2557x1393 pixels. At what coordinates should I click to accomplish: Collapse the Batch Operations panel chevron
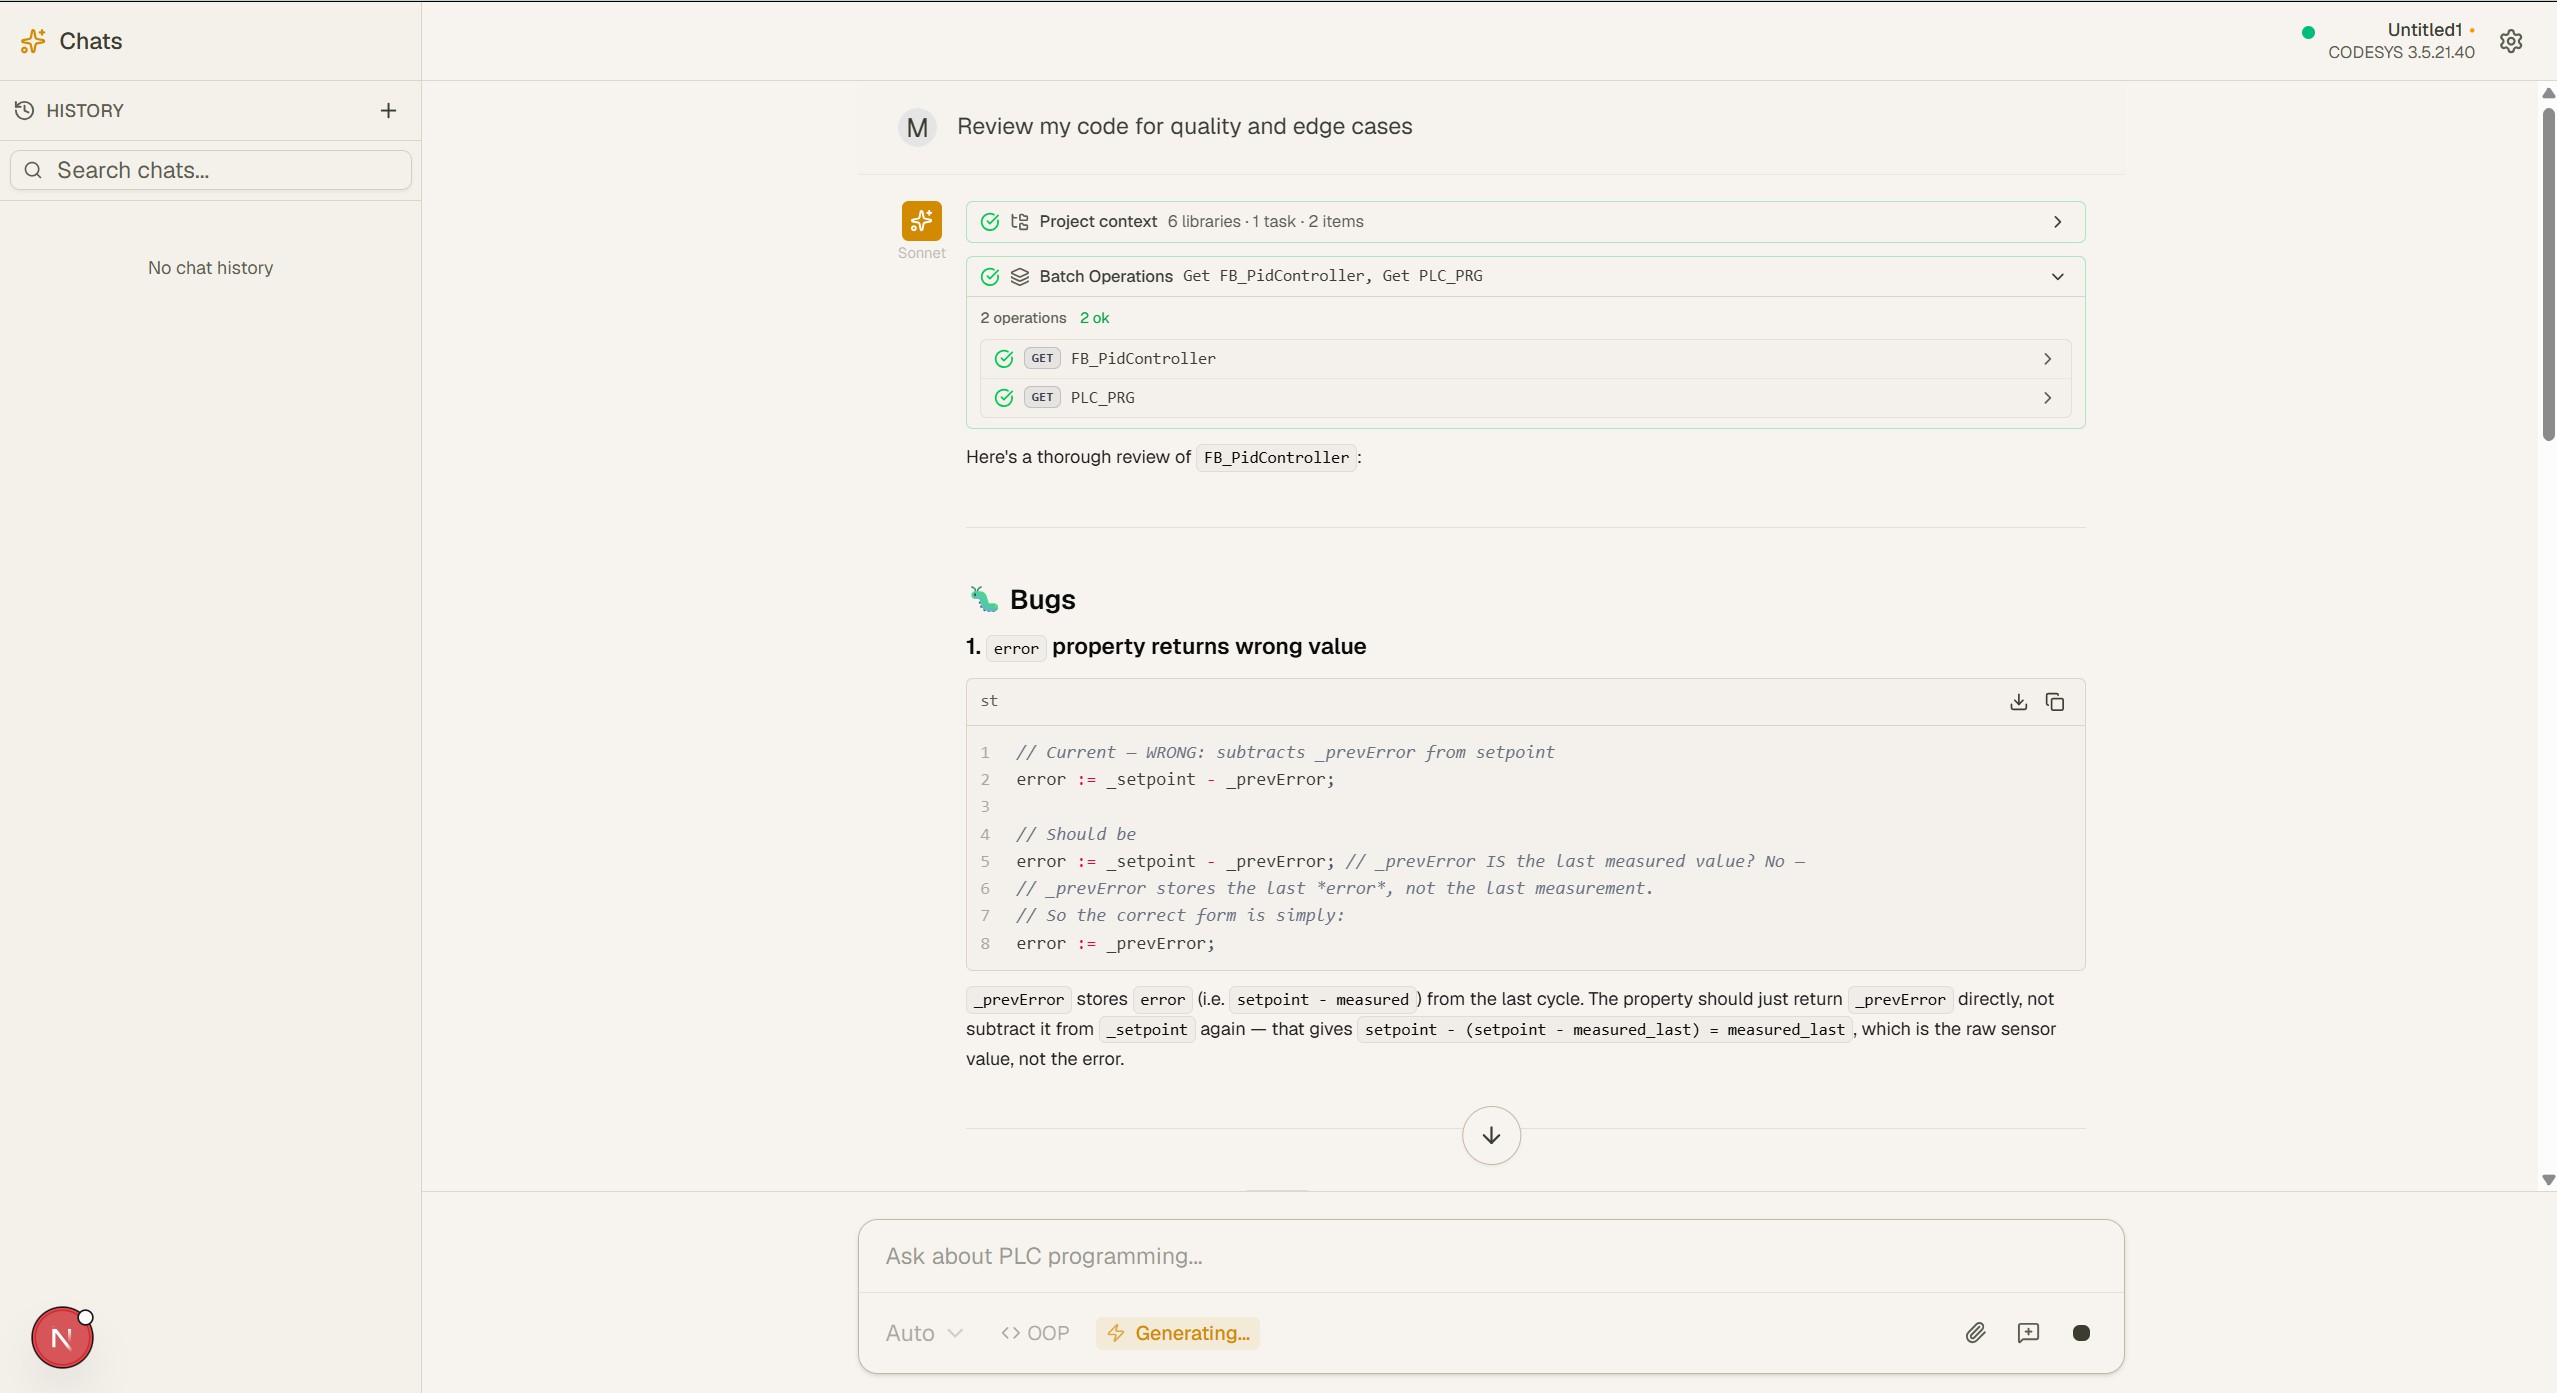point(2057,277)
